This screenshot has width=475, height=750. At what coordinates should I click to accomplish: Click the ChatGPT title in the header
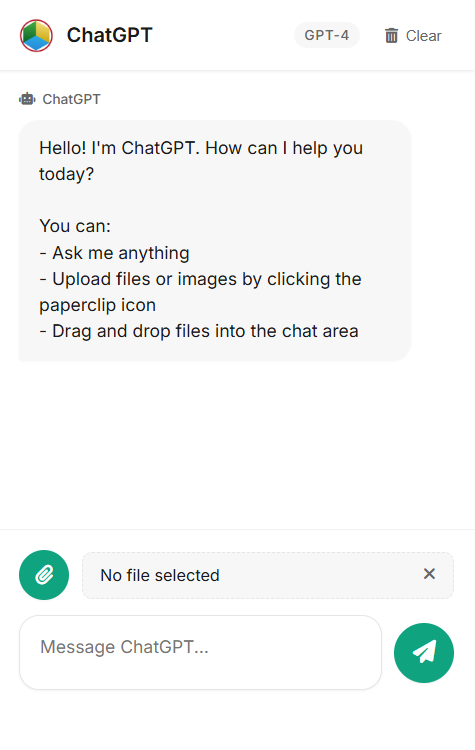click(x=110, y=35)
